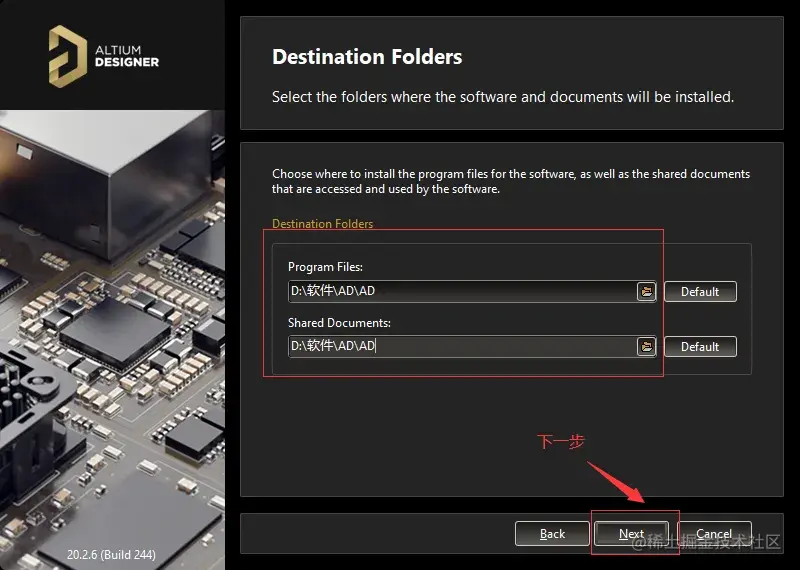Click the 'Shared Documents:' label

point(339,323)
